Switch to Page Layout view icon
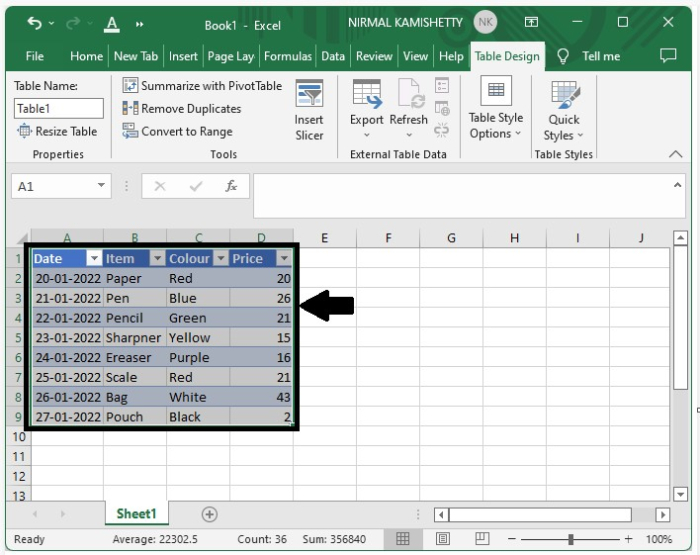Viewport: 700px width, 555px height. point(442,539)
